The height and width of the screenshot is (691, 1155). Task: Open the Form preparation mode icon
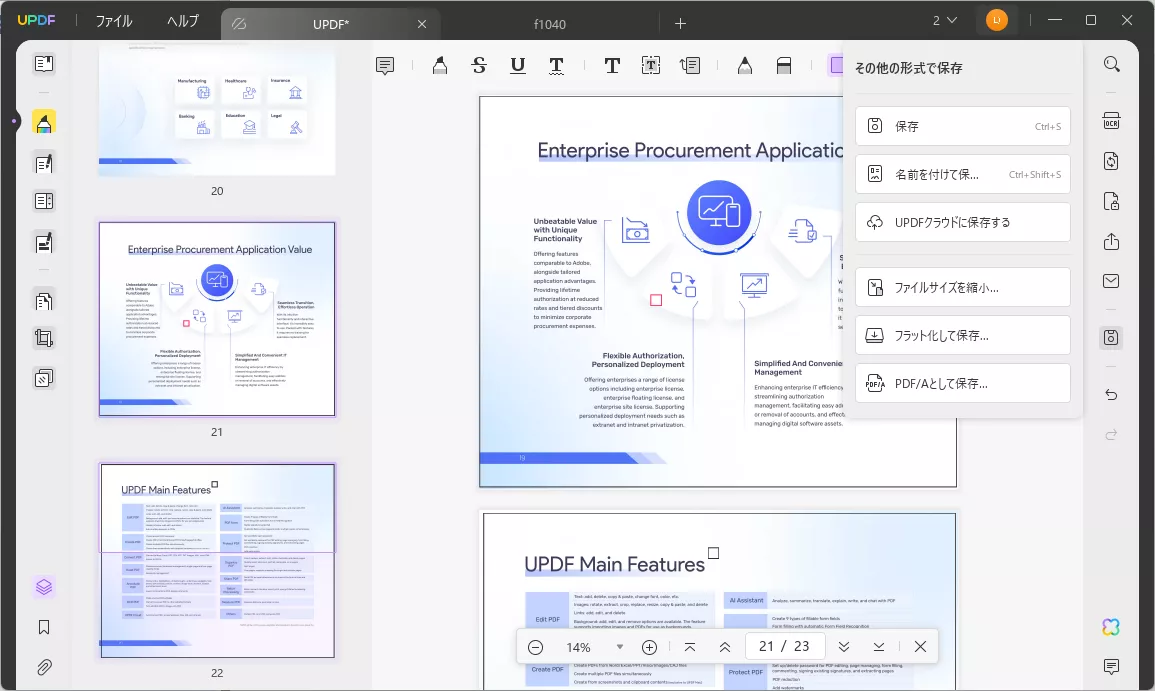[44, 201]
